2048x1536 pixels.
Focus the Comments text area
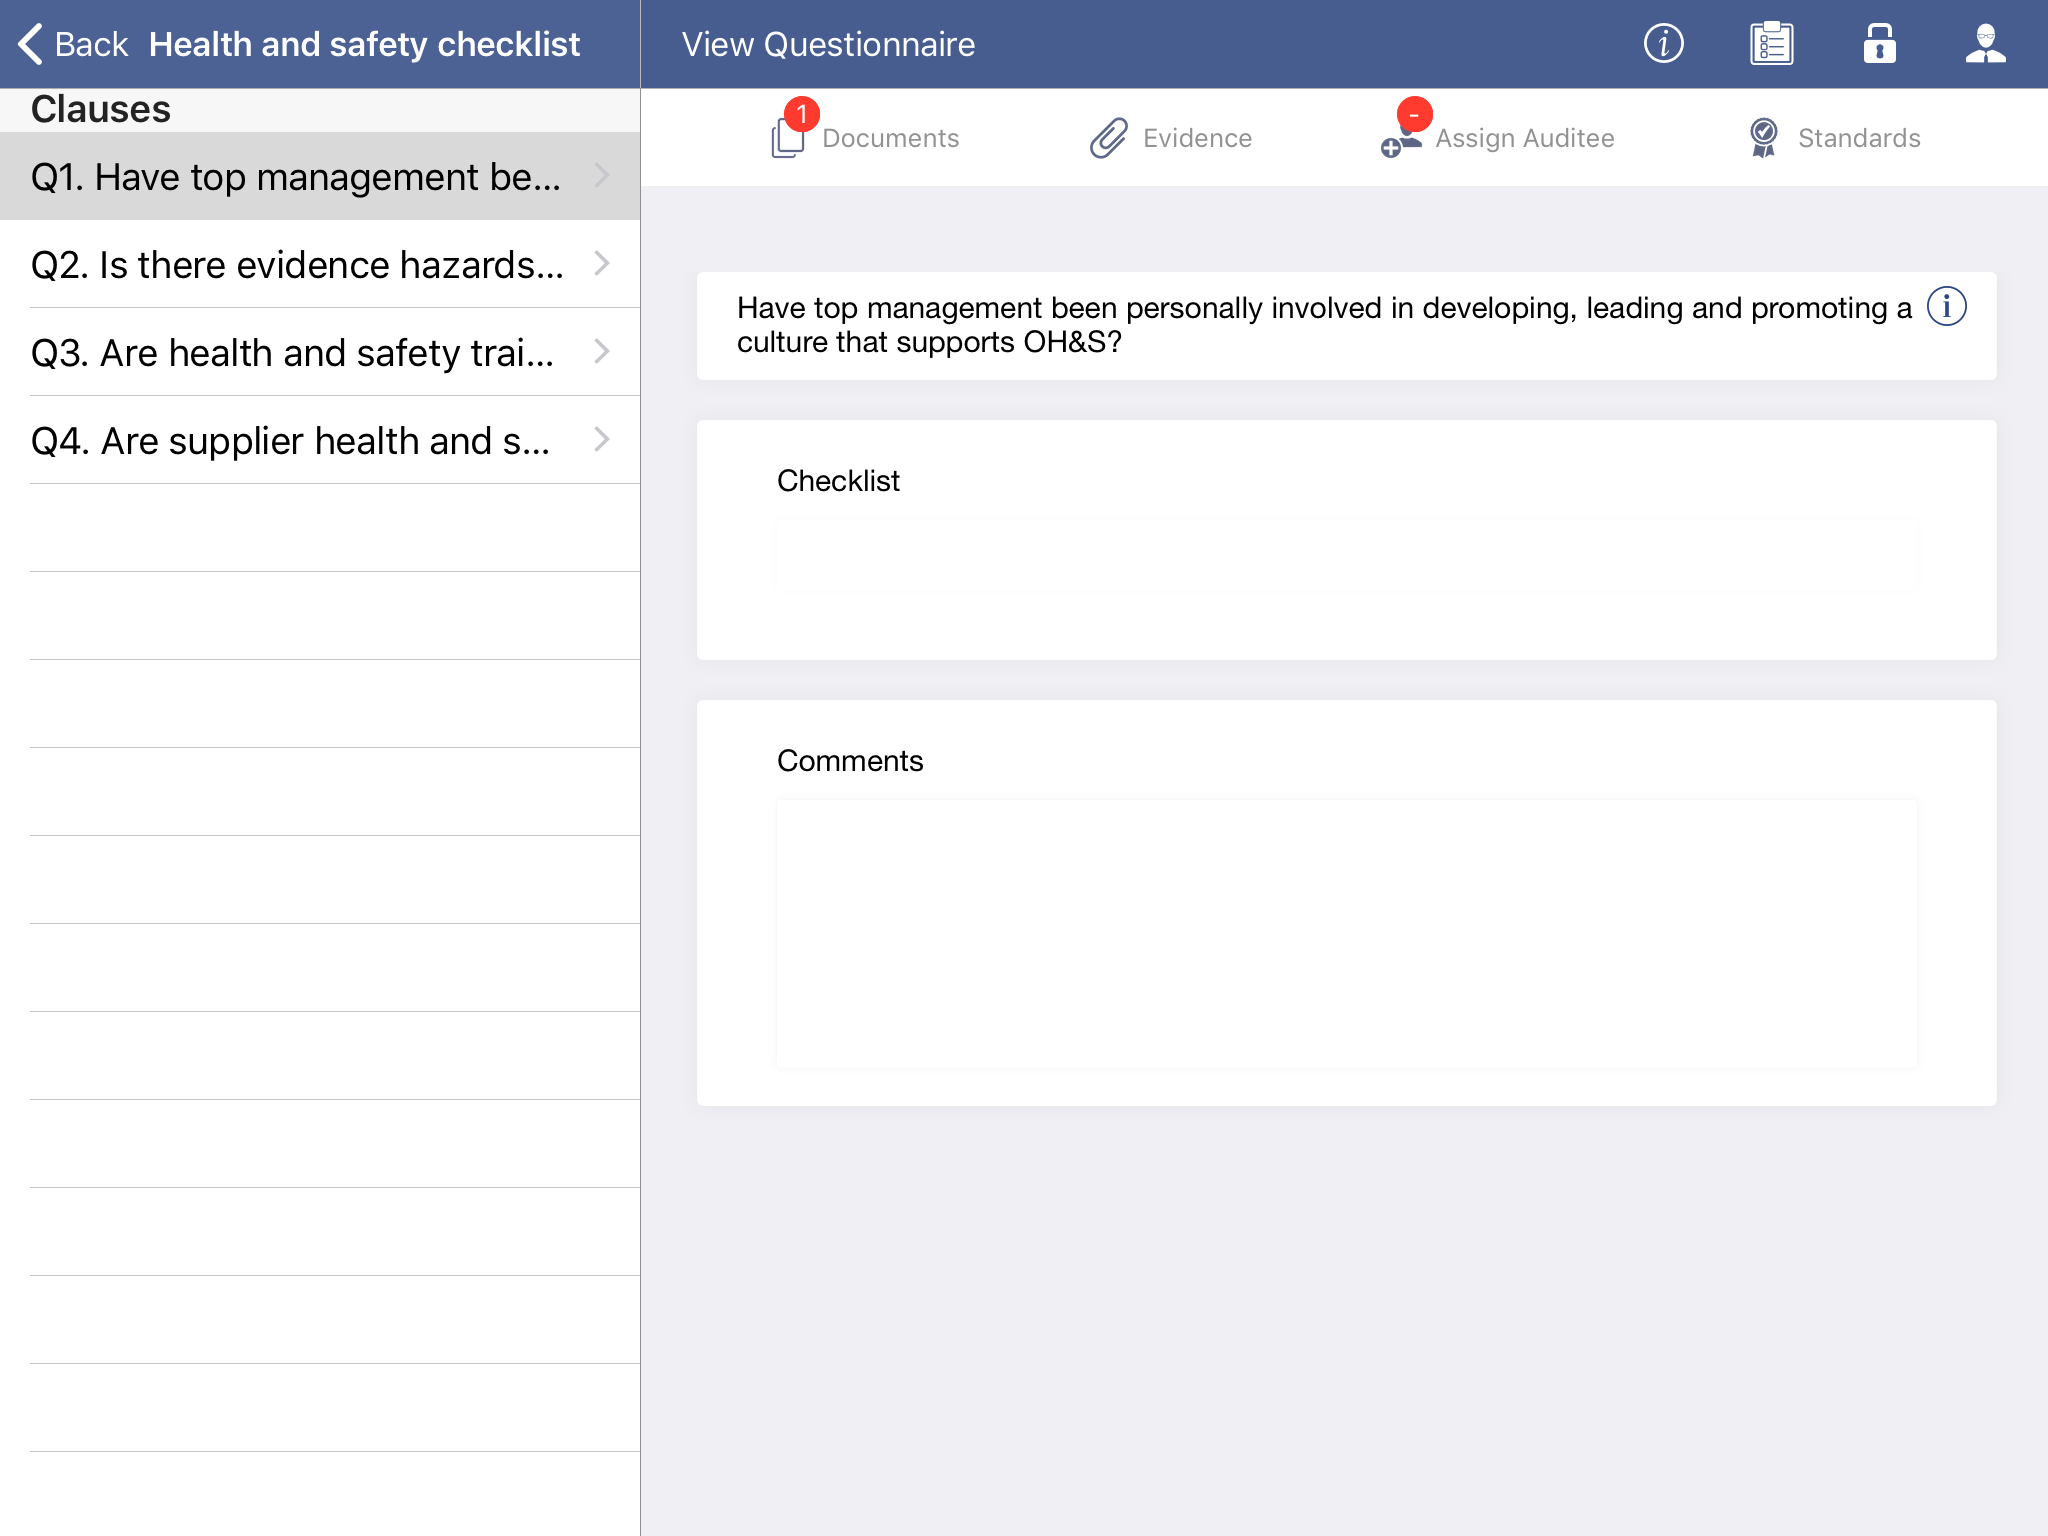coord(1346,933)
